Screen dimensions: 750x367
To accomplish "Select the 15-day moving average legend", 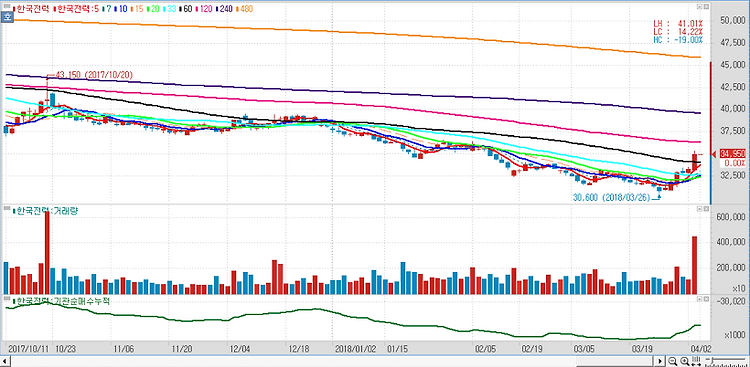I will click(x=137, y=9).
